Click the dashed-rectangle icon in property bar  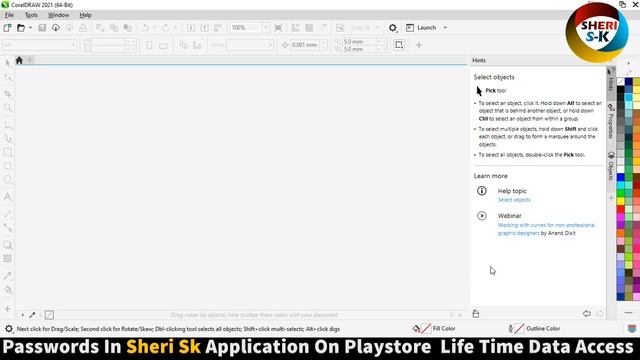399,45
